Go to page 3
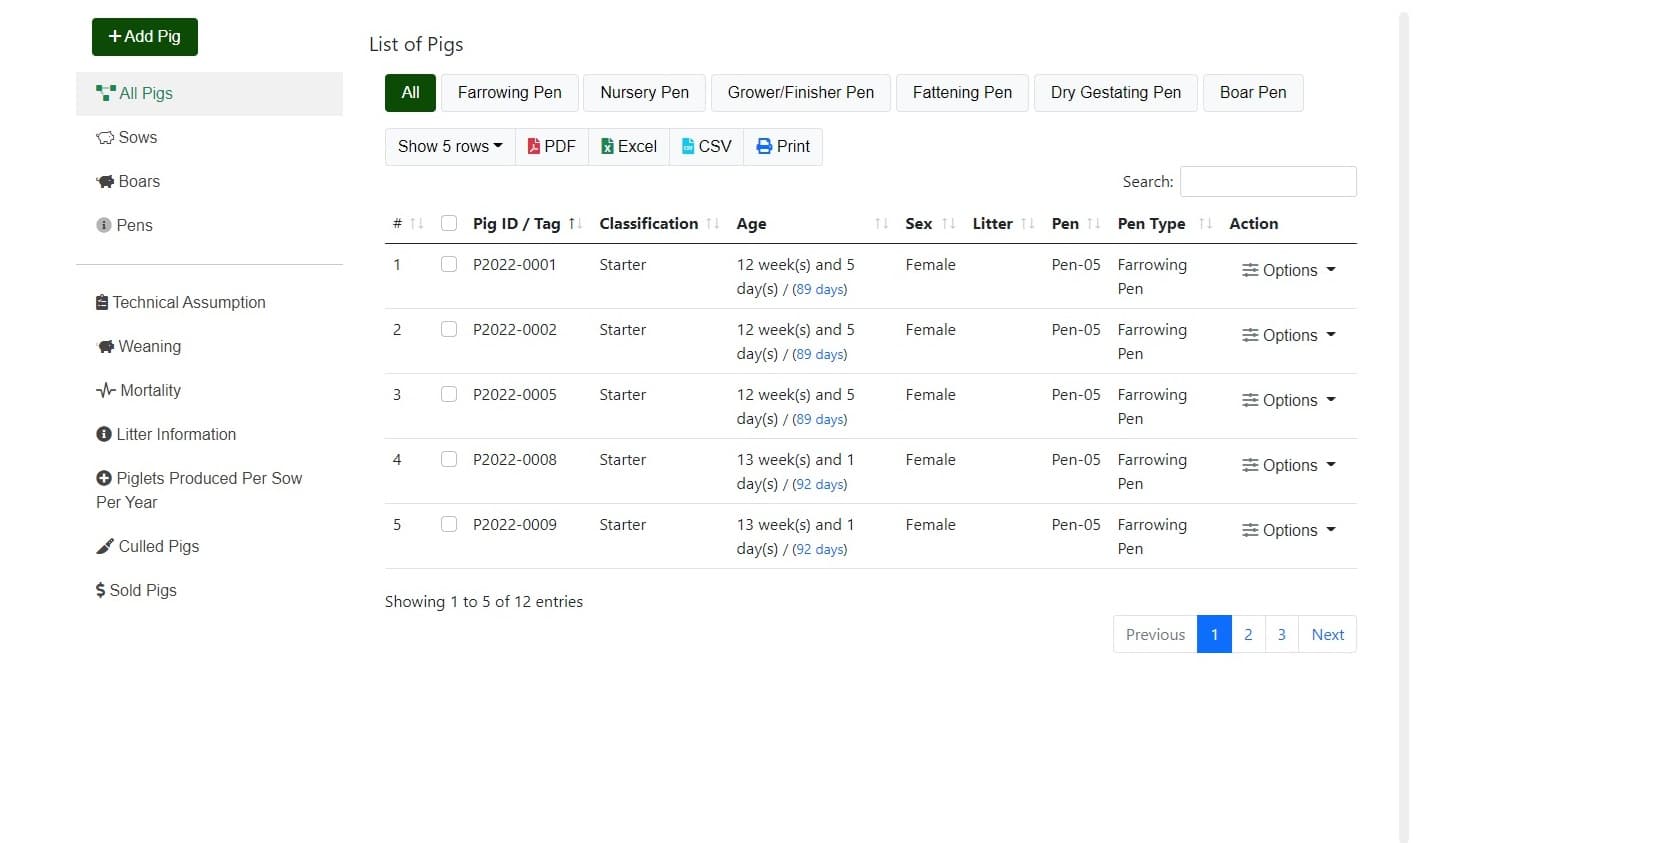This screenshot has width=1673, height=843. pos(1281,634)
